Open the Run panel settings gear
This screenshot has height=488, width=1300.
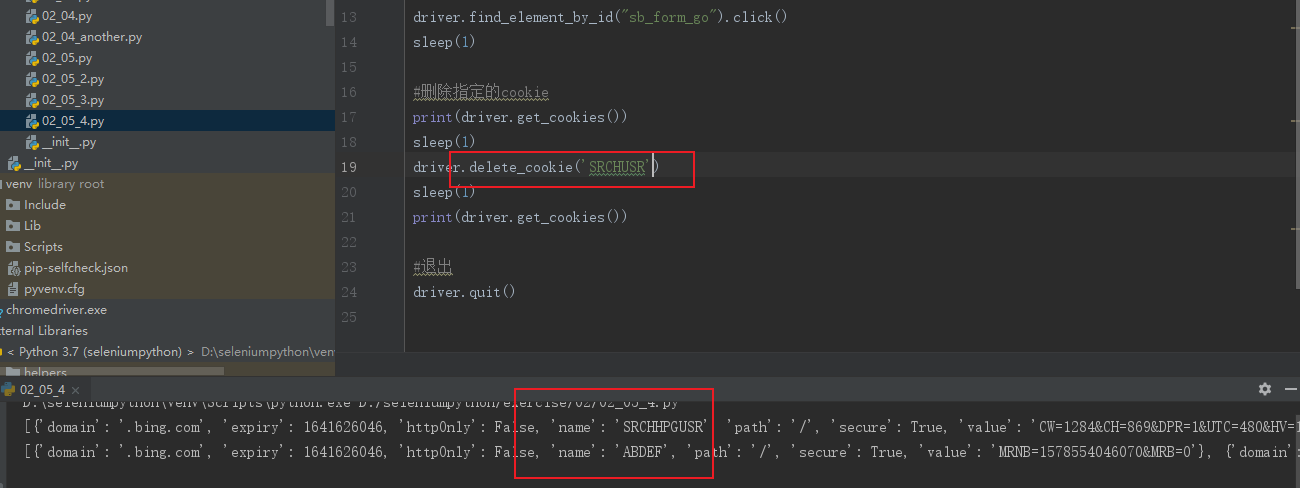point(1264,389)
